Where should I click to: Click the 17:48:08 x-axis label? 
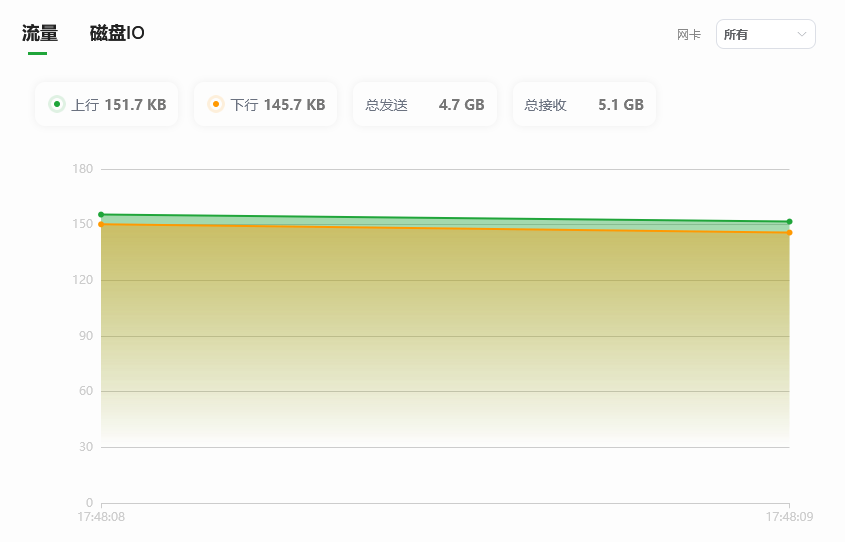pyautogui.click(x=101, y=517)
